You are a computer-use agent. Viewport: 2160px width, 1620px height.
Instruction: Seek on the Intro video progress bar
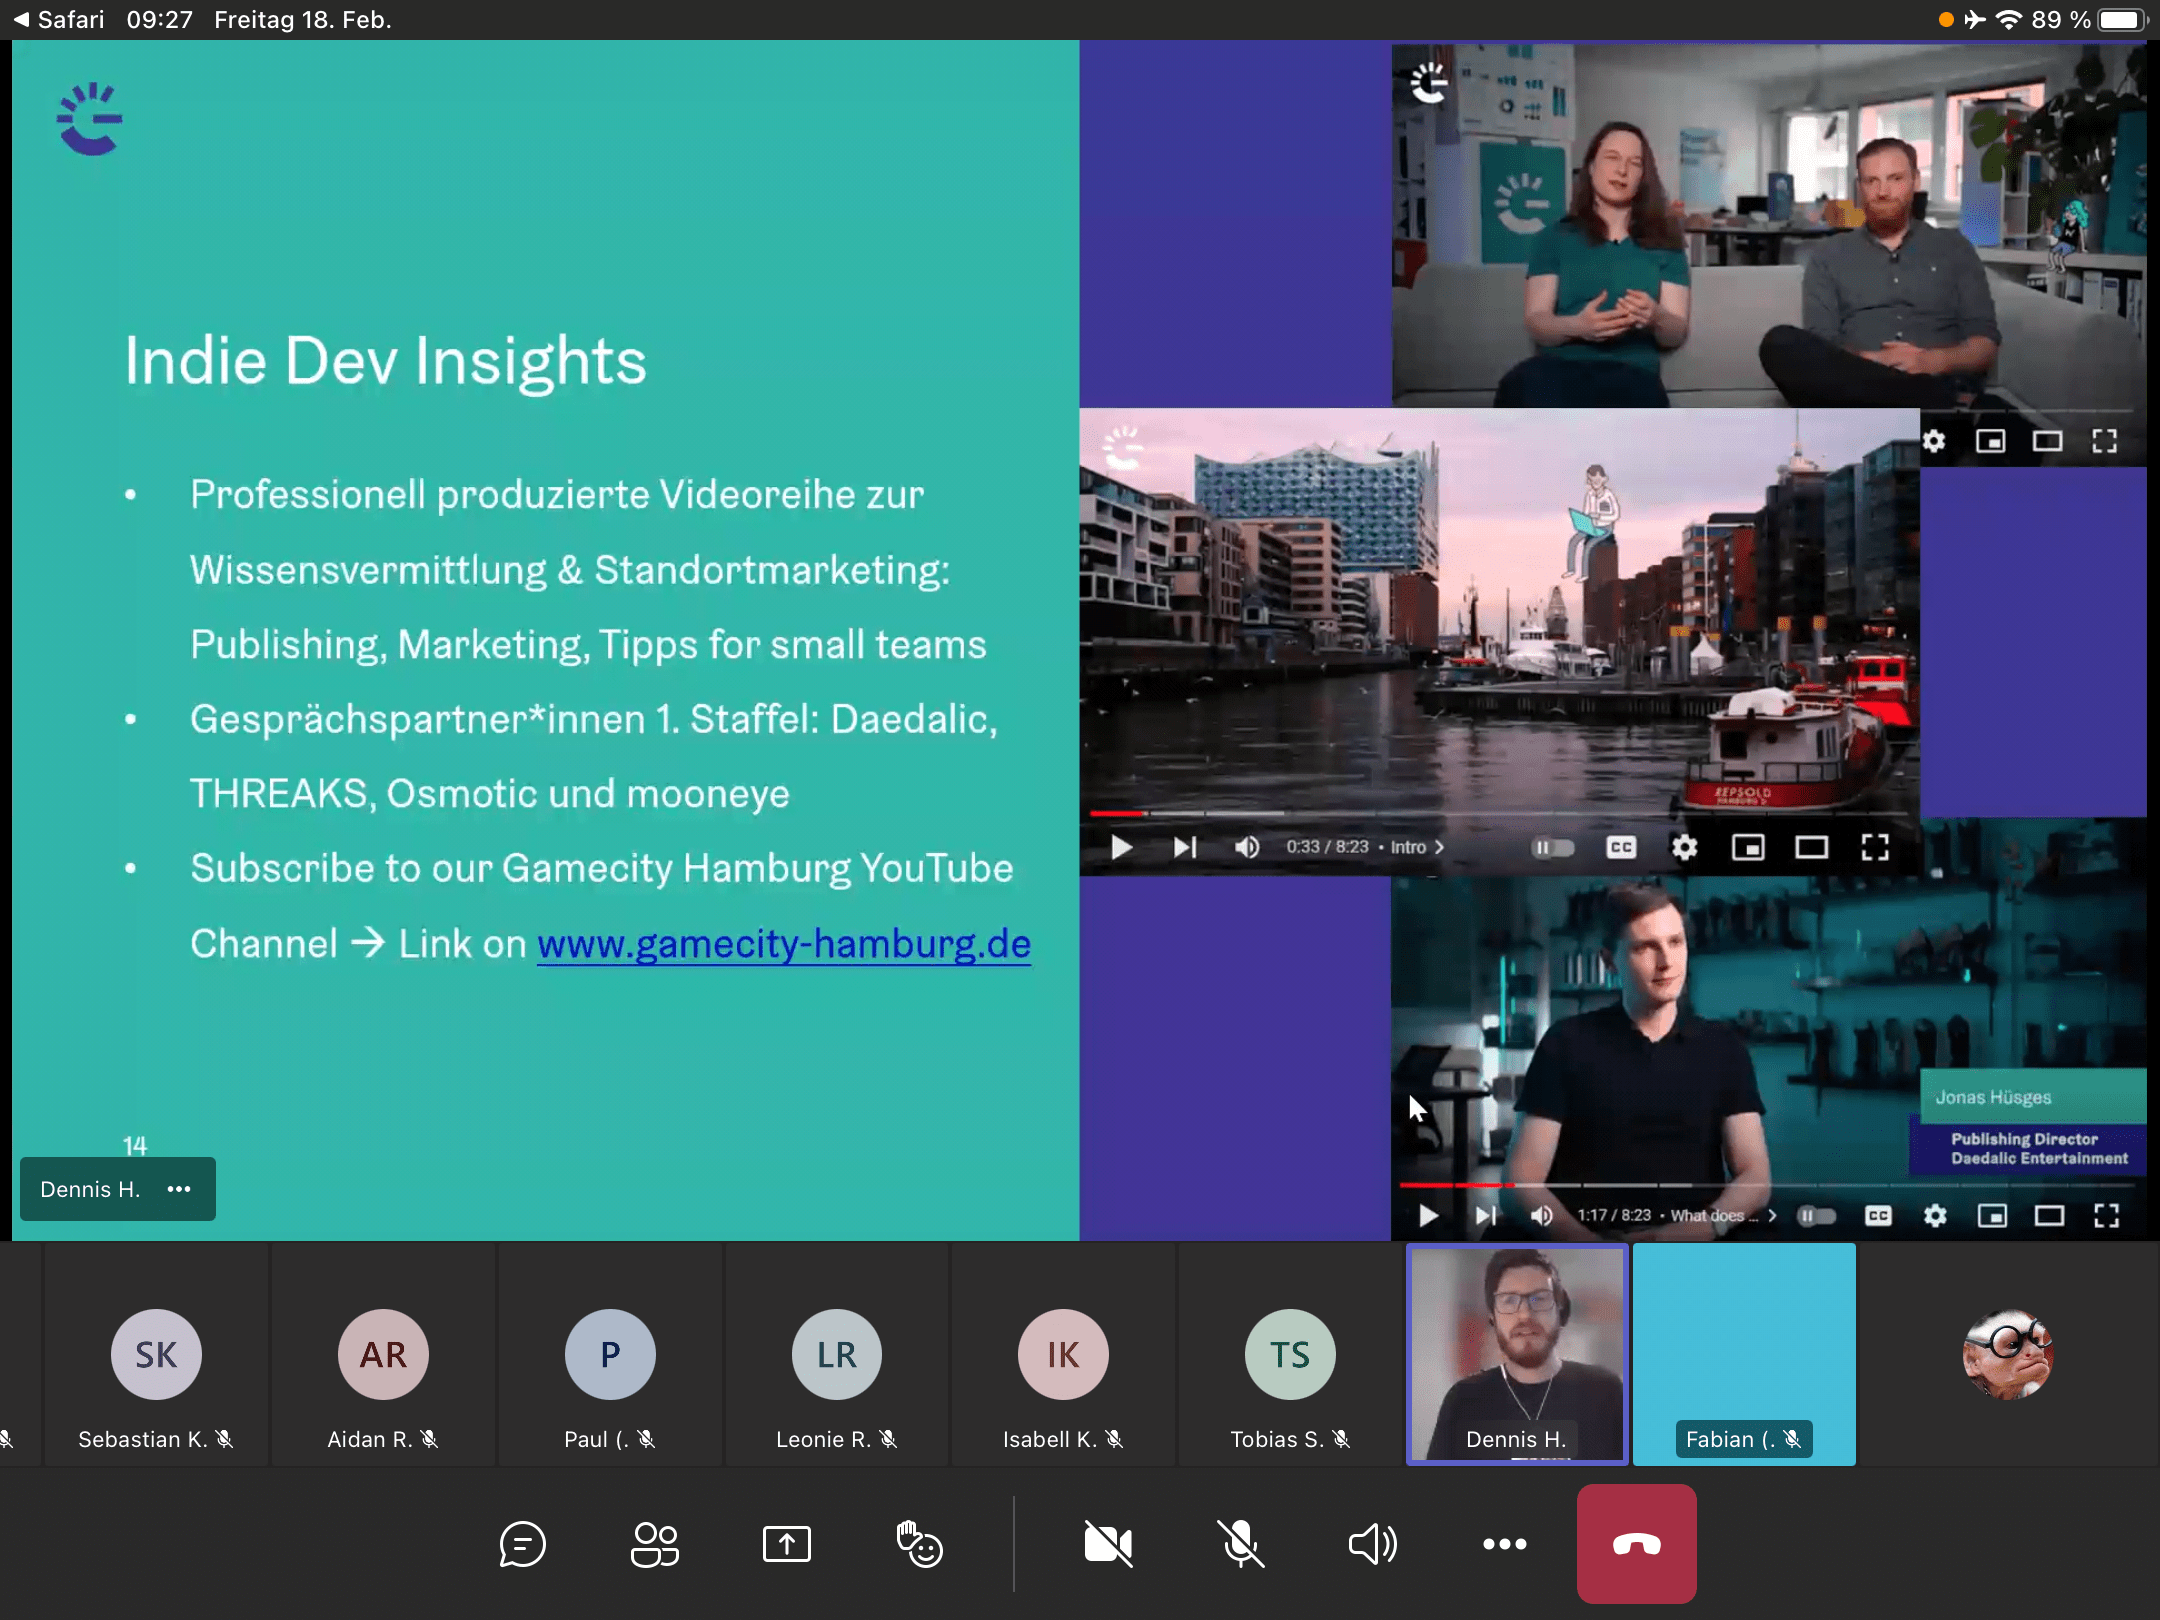pos(1500,813)
